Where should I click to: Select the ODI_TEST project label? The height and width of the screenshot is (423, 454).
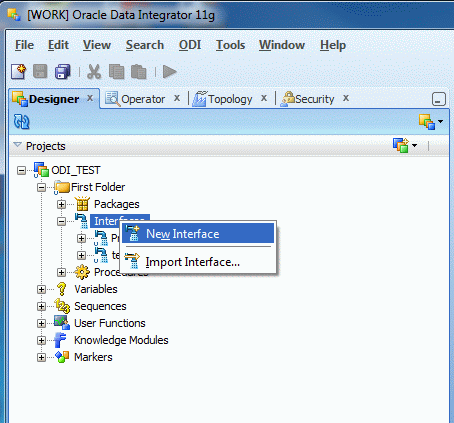(76, 170)
